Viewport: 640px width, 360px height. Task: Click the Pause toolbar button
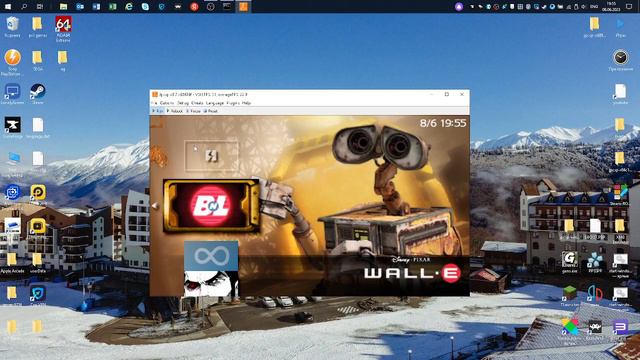click(x=193, y=111)
